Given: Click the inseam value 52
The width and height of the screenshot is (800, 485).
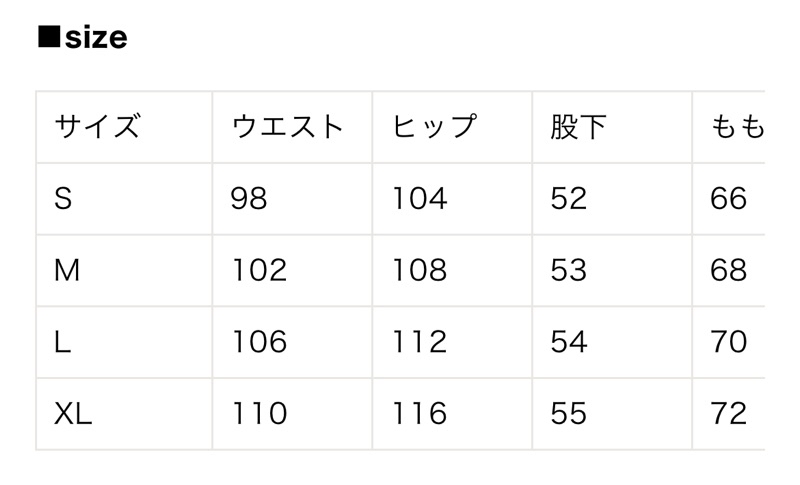Looking at the screenshot, I should point(568,199).
